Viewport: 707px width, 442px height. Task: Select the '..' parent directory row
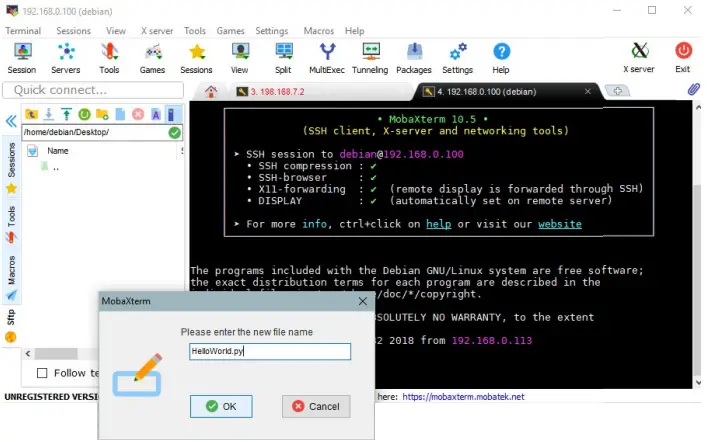[55, 168]
